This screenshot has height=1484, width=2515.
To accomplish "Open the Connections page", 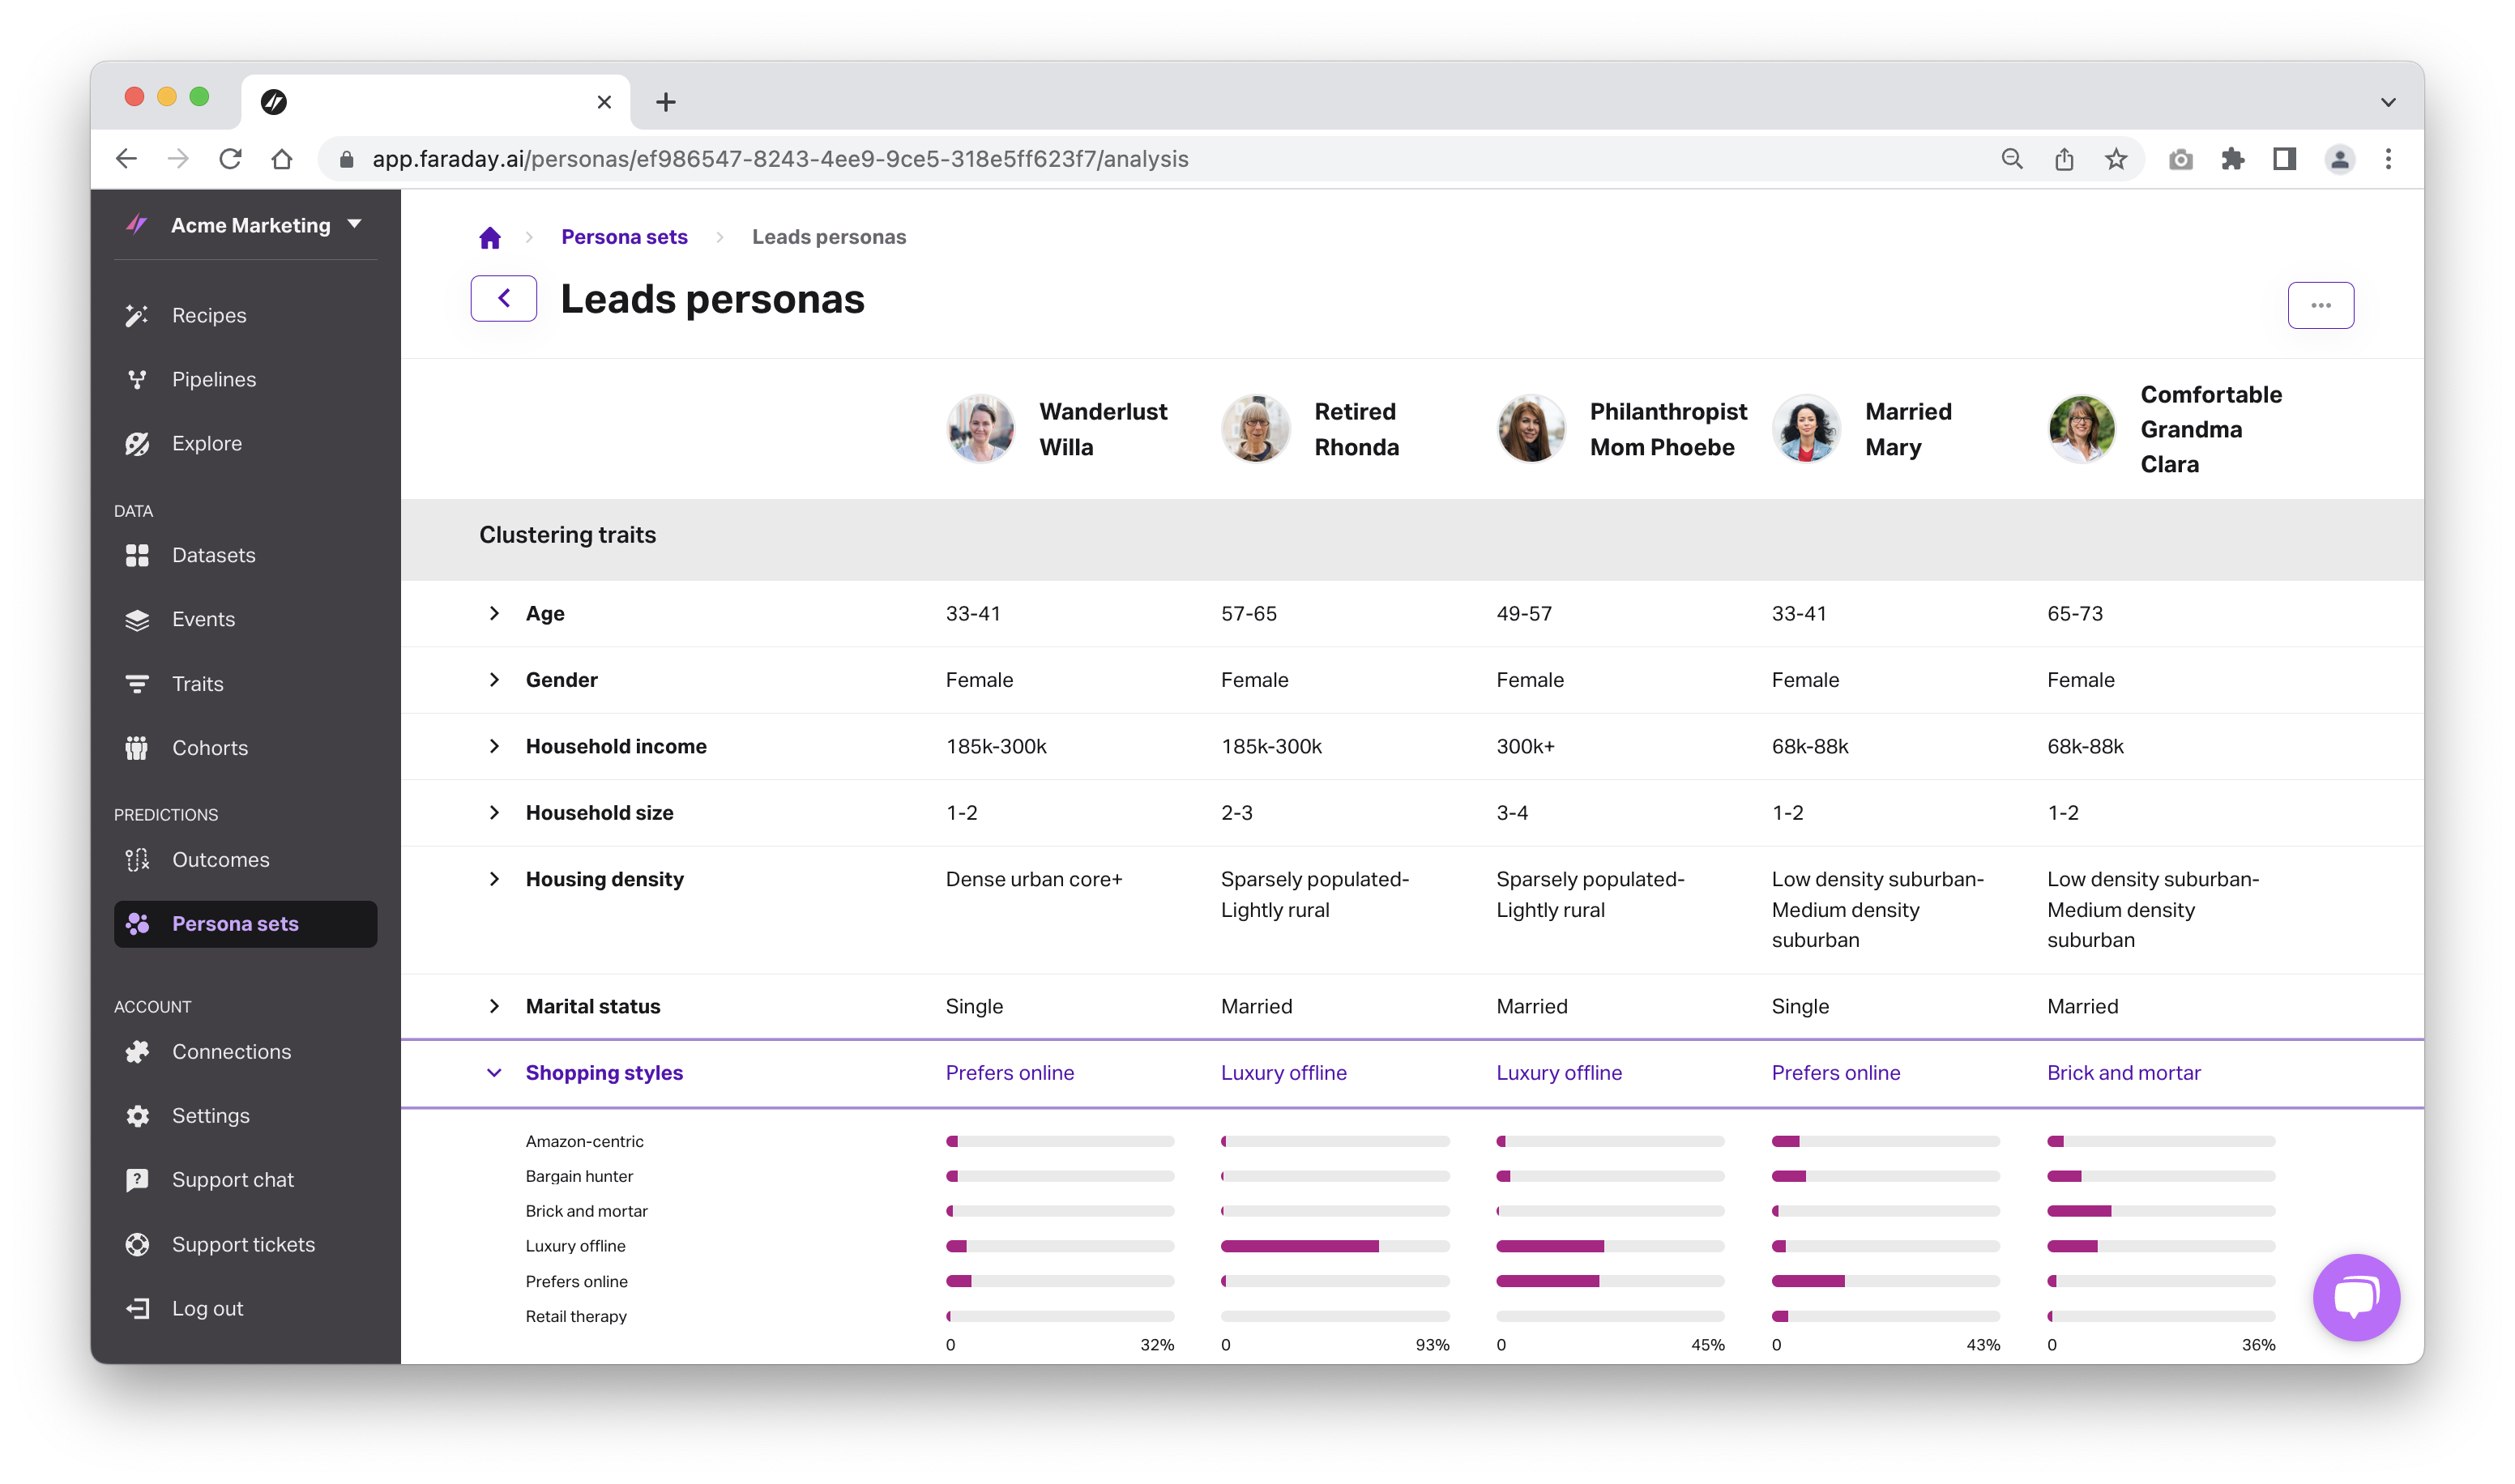I will click(x=231, y=1051).
